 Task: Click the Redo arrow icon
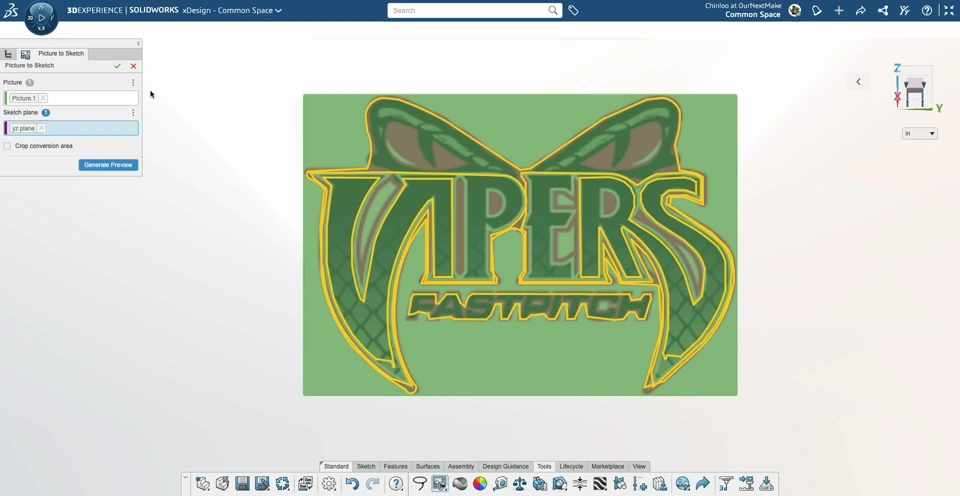pos(372,484)
